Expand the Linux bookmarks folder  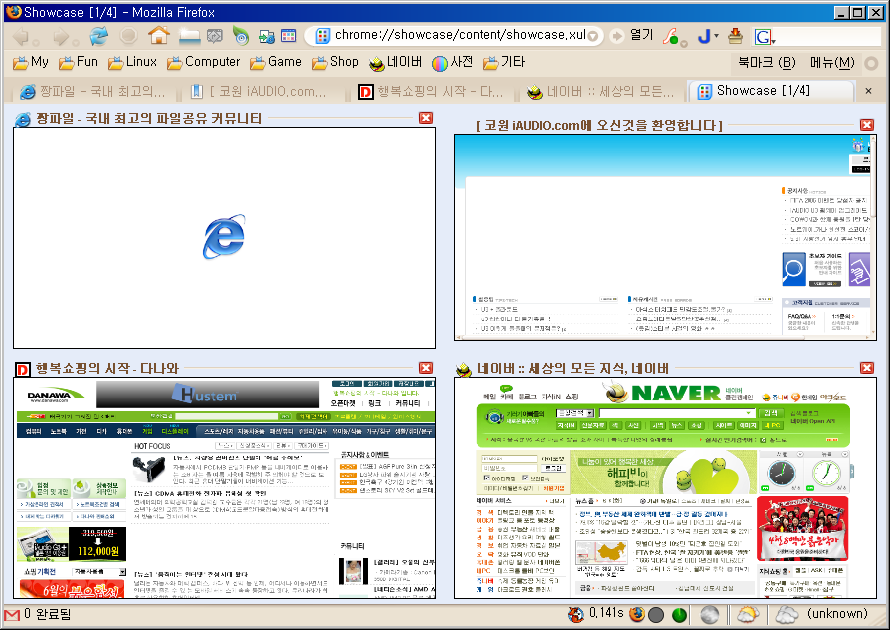click(x=132, y=62)
